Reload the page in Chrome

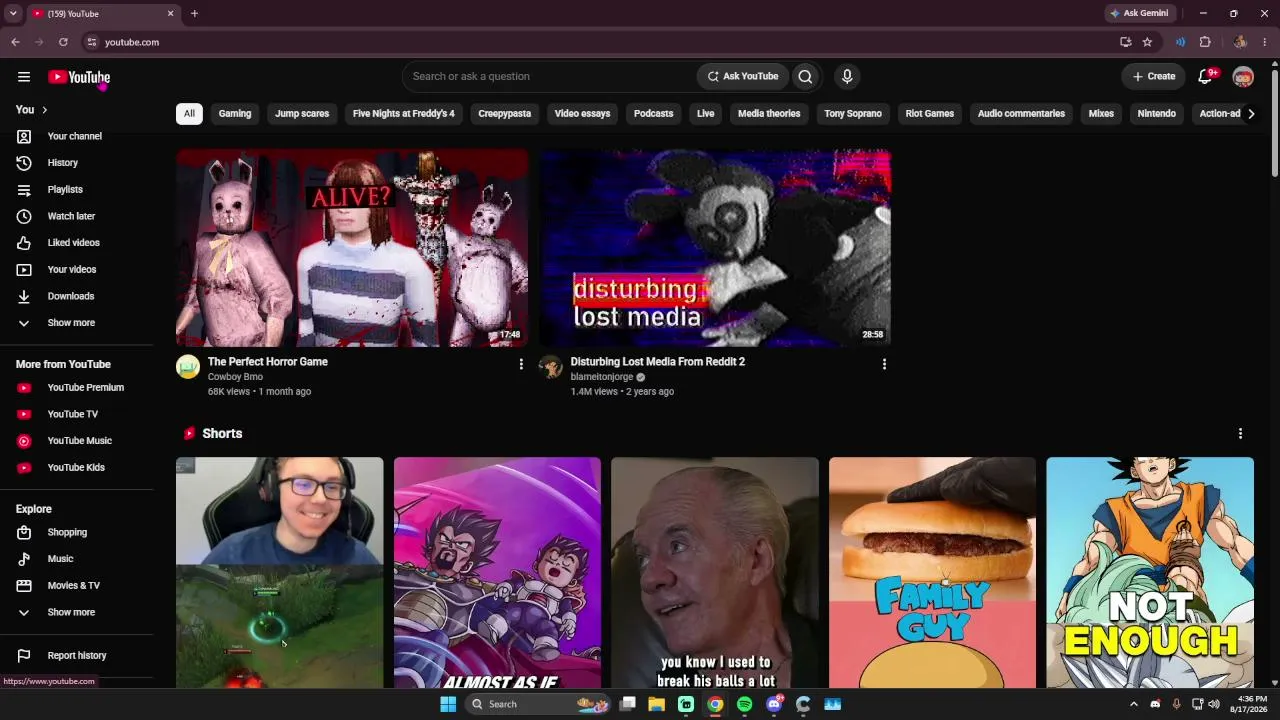click(63, 42)
